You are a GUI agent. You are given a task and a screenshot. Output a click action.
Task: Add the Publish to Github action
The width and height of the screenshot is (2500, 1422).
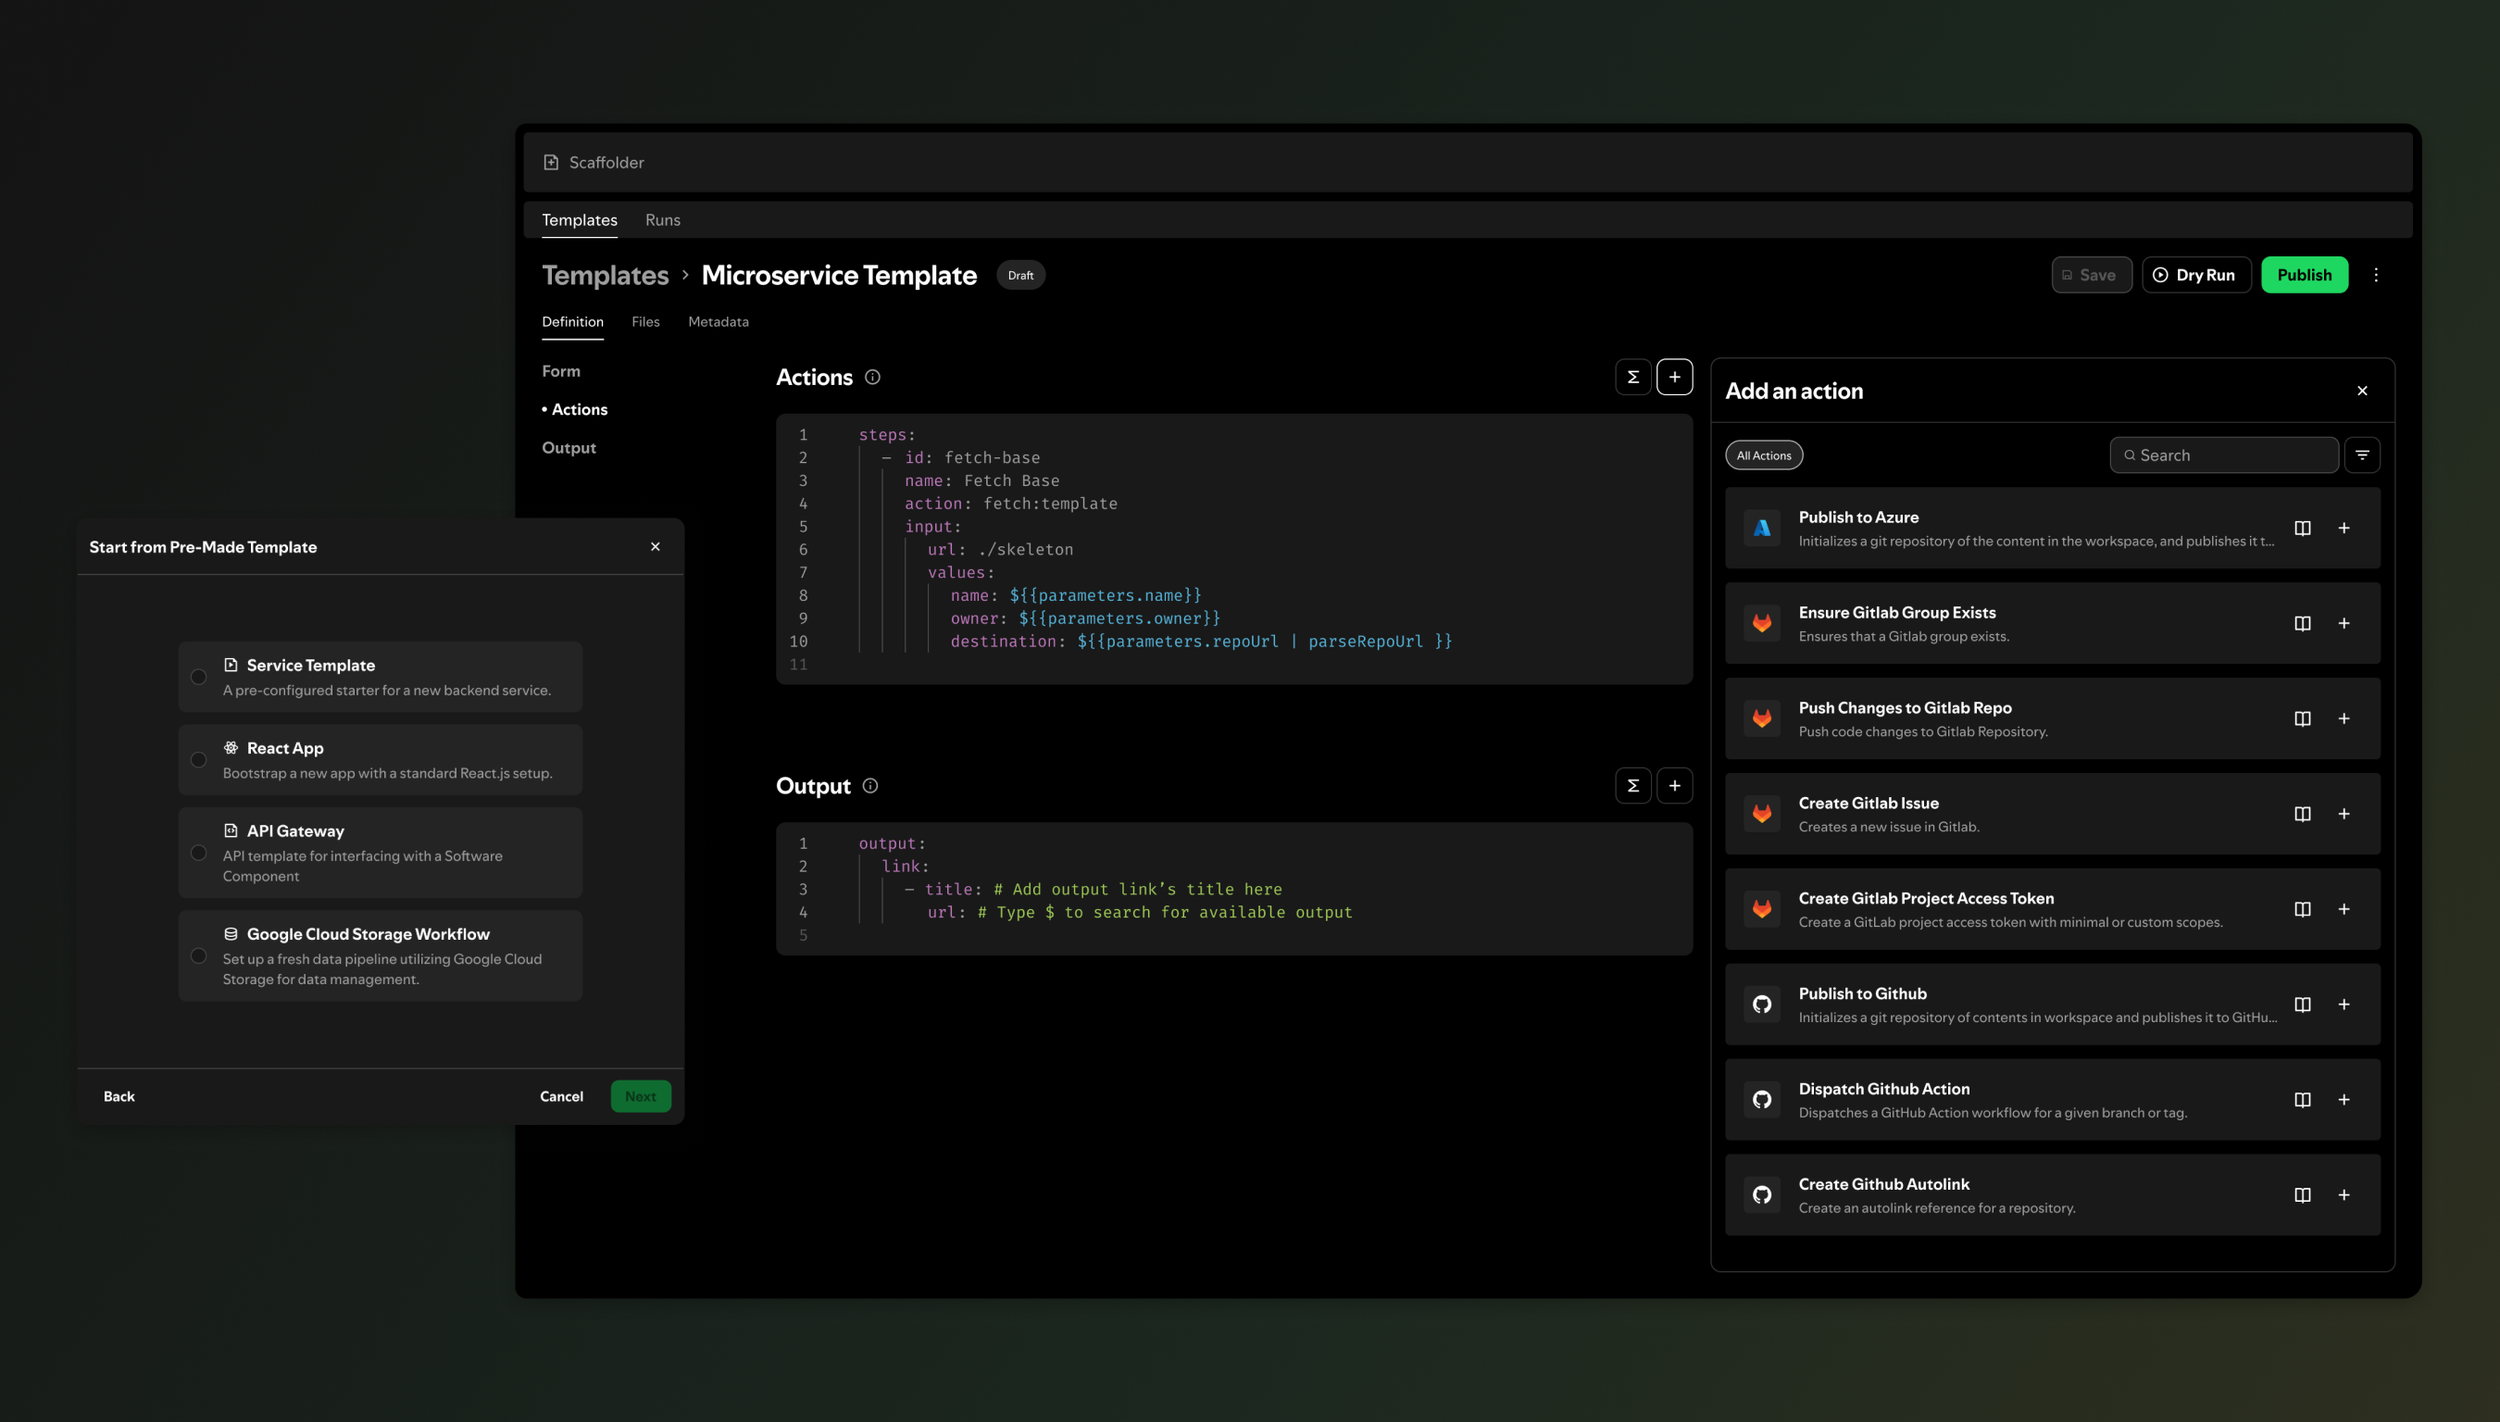2343,1004
